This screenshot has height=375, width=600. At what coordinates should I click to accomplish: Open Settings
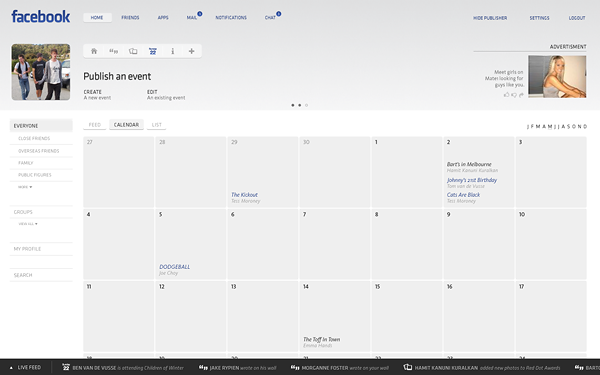pyautogui.click(x=540, y=18)
